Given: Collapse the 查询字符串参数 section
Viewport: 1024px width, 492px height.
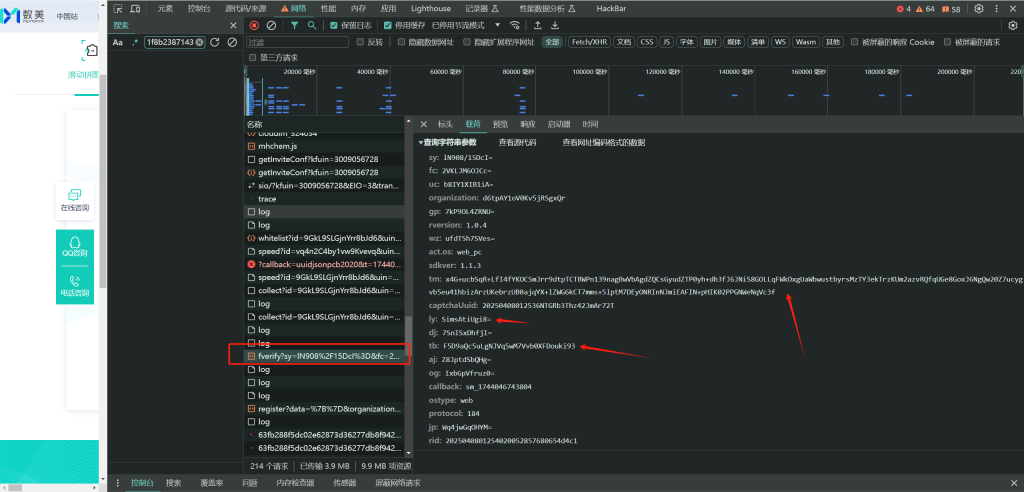Looking at the screenshot, I should pyautogui.click(x=450, y=142).
